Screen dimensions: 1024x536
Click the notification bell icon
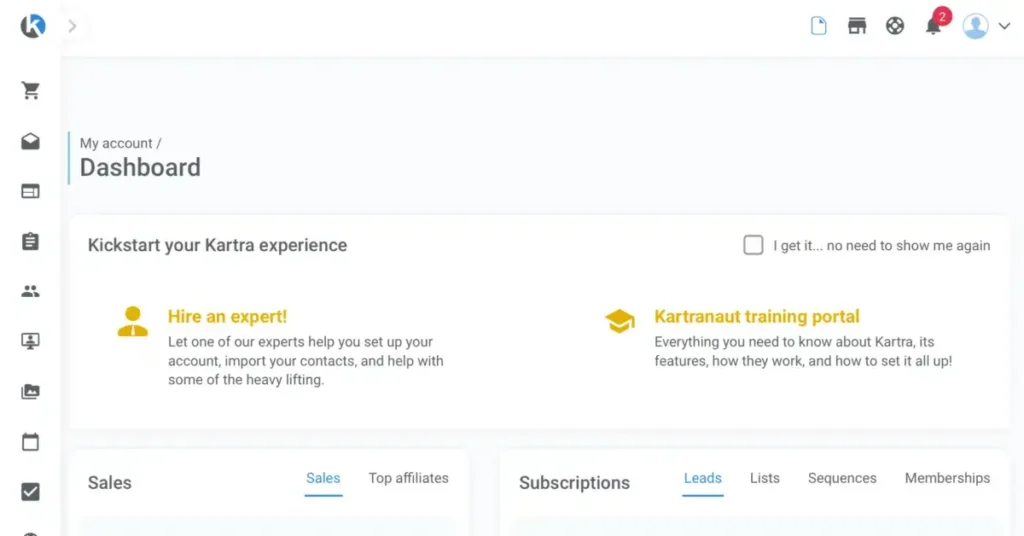[934, 26]
